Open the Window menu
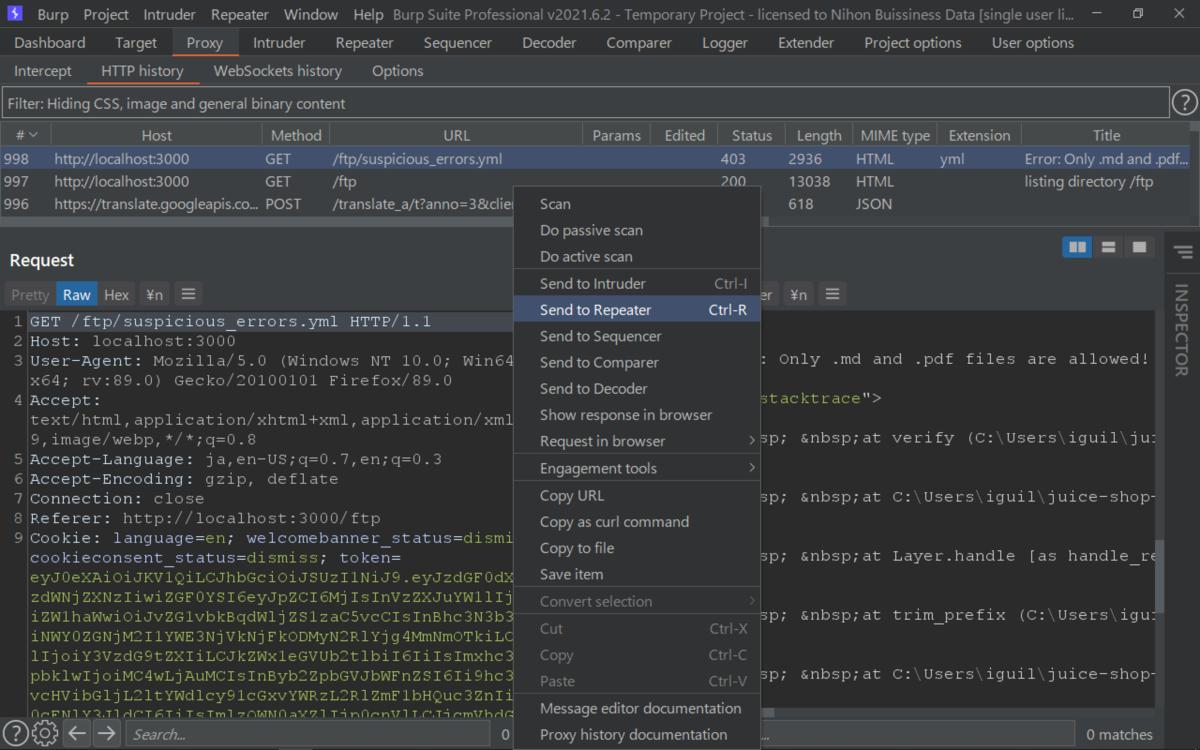 (x=311, y=14)
